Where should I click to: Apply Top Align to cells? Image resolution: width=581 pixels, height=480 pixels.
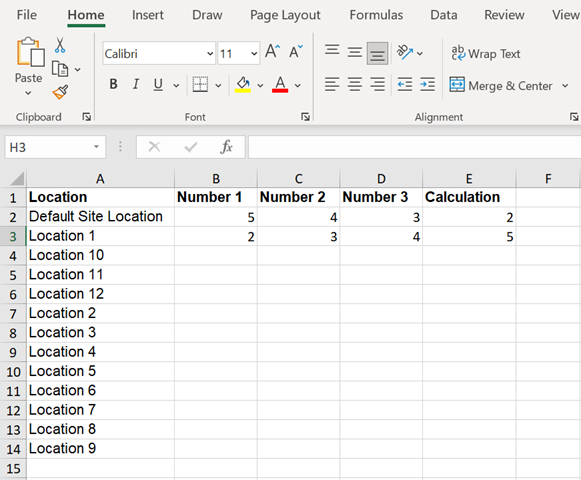click(x=332, y=50)
